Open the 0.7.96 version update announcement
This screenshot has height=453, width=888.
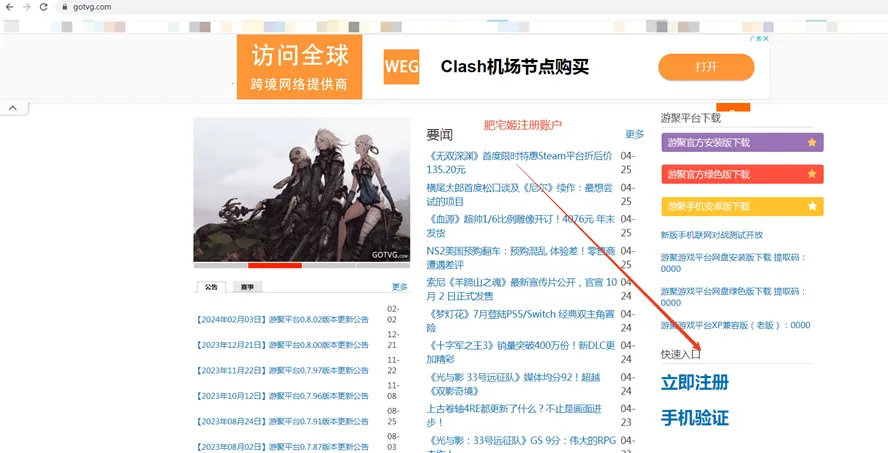283,396
